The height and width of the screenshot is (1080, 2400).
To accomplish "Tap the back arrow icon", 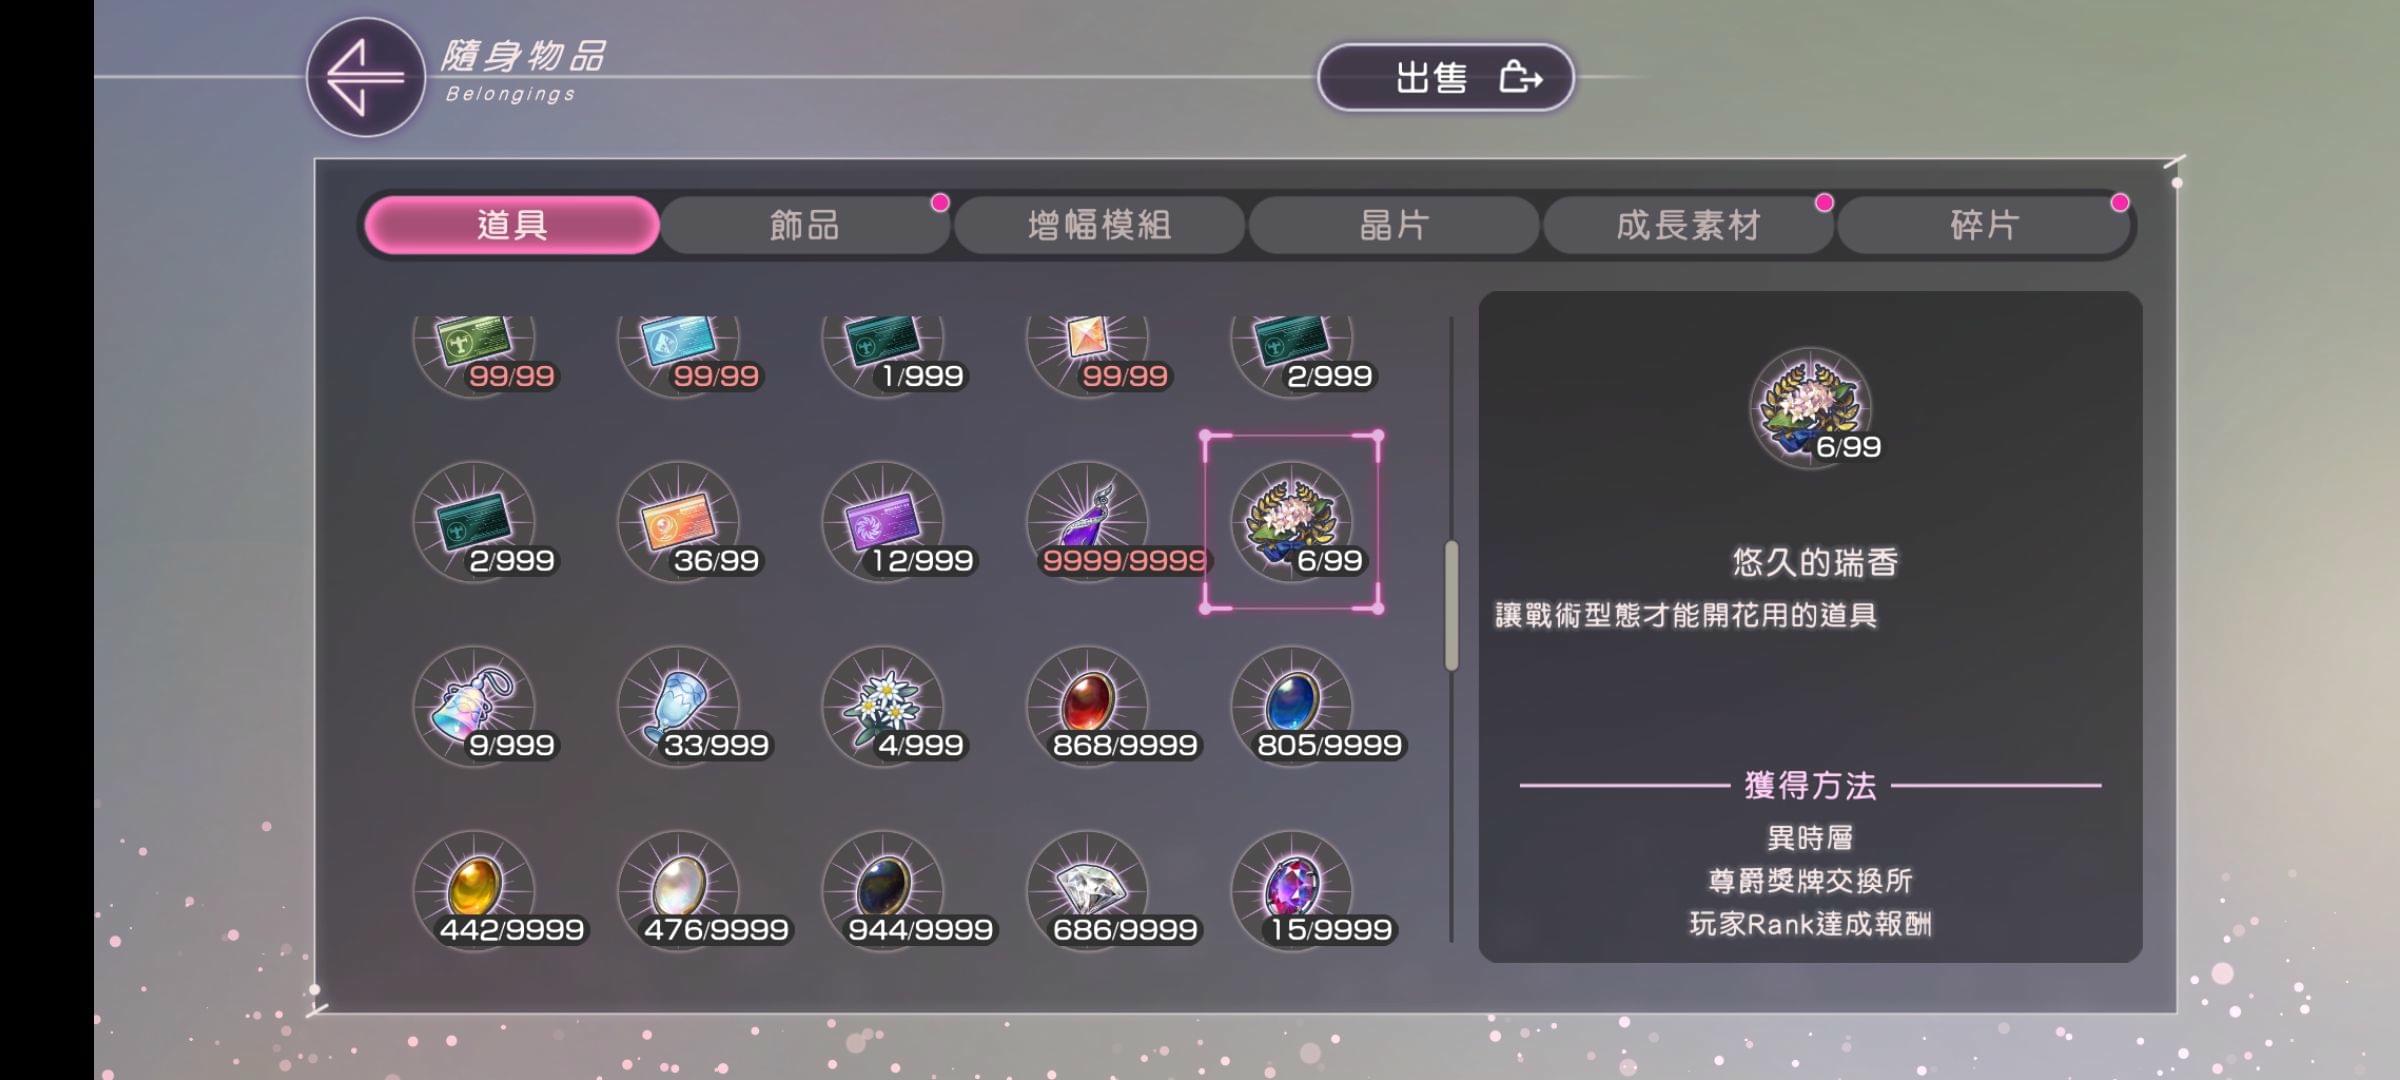I will [x=365, y=77].
